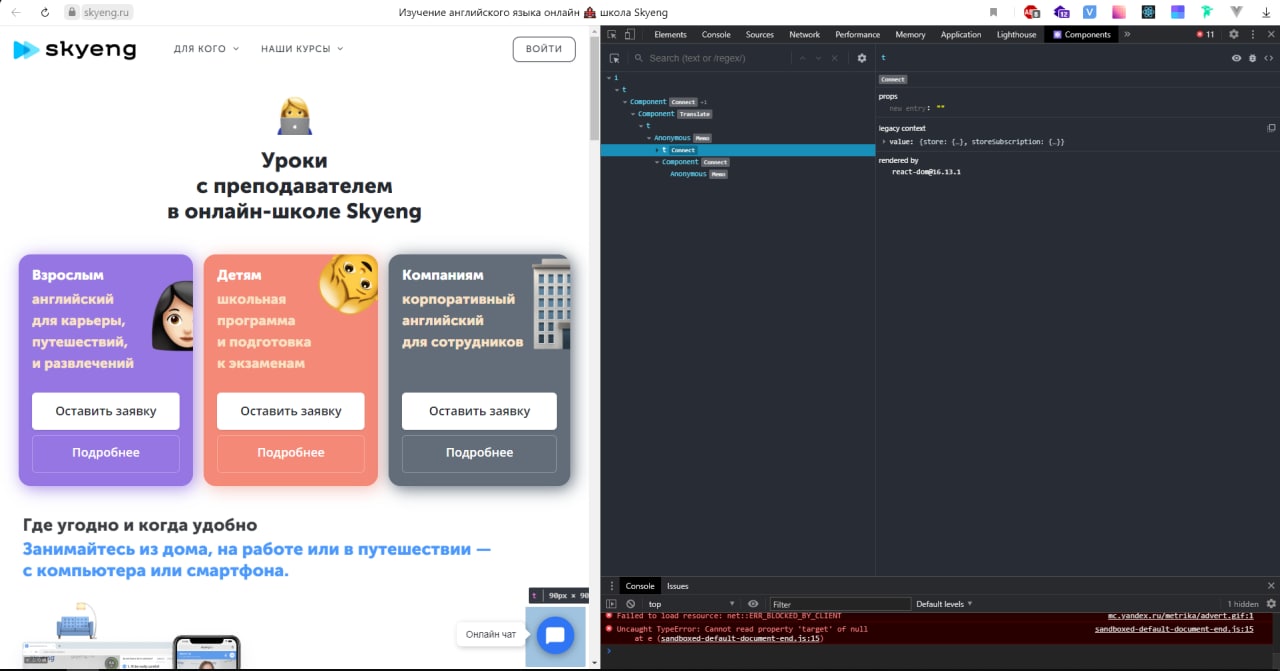Screen dimensions: 1280x671
Task: Open console context selector top
Action: tap(692, 604)
